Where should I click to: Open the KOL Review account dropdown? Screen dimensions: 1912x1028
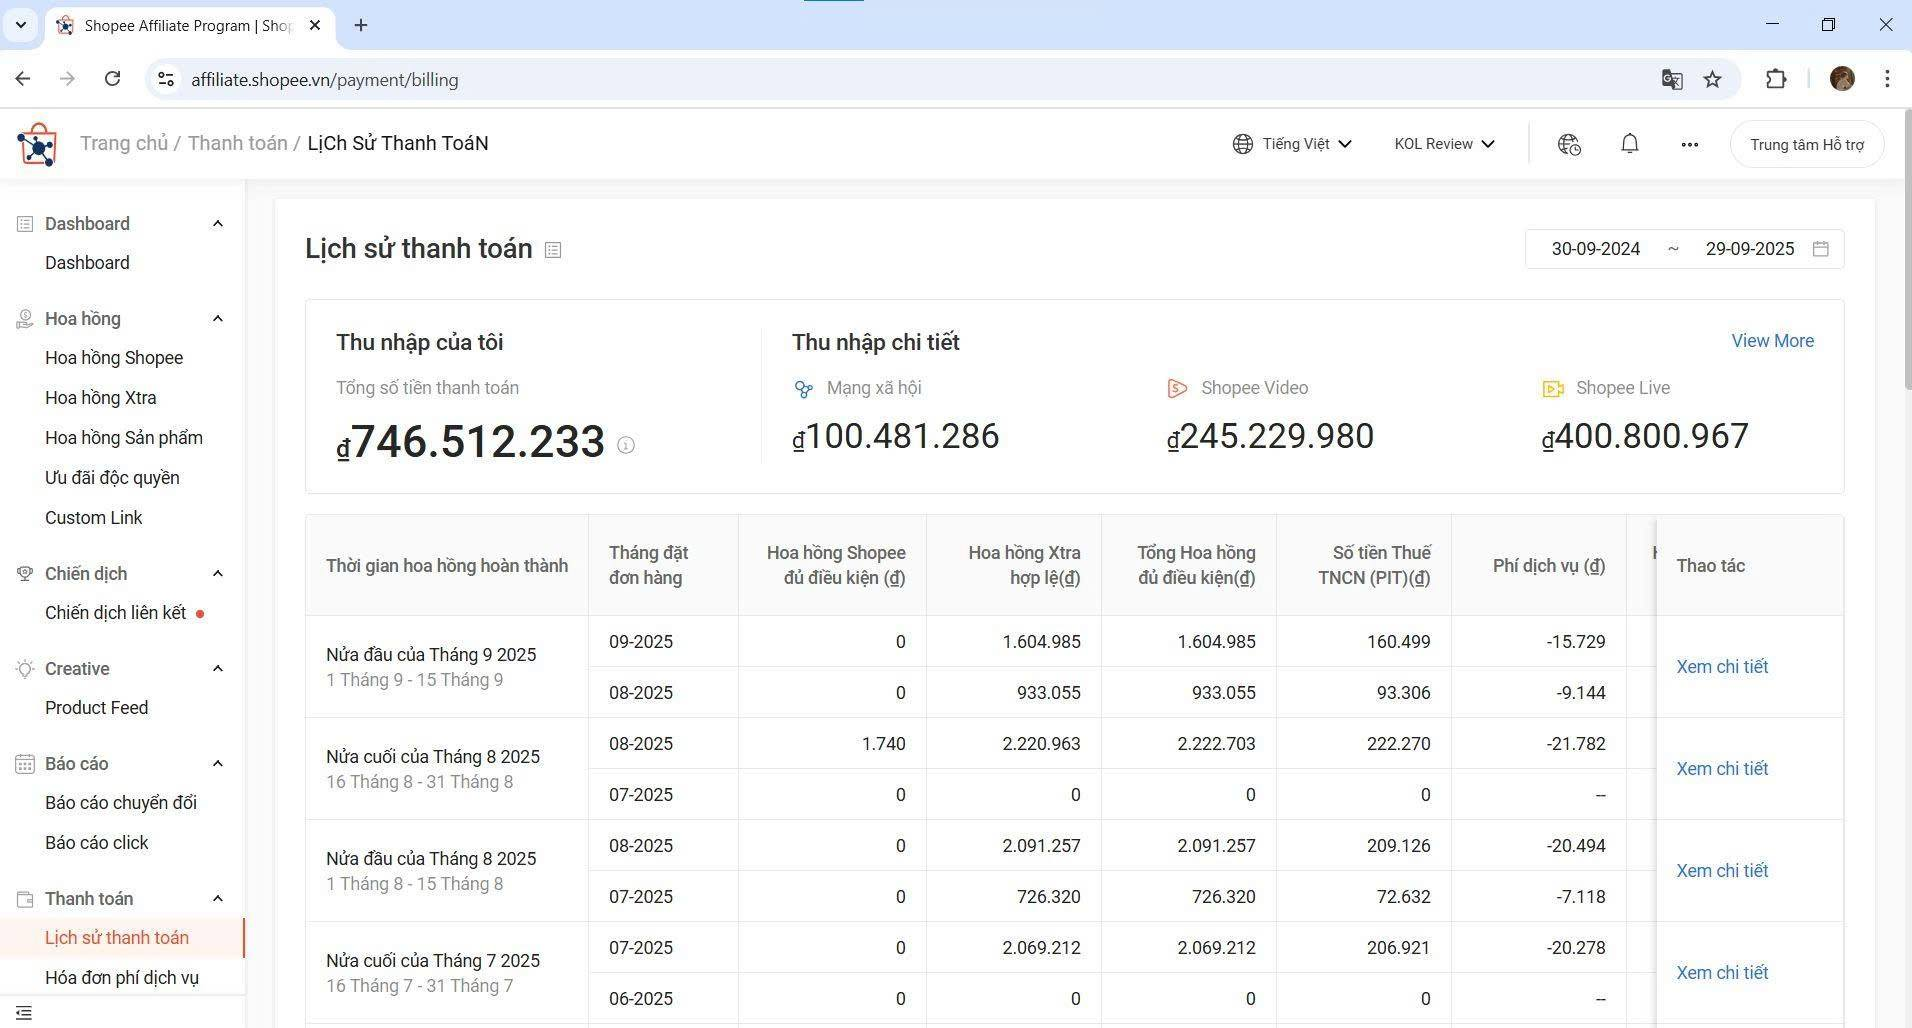pyautogui.click(x=1444, y=144)
